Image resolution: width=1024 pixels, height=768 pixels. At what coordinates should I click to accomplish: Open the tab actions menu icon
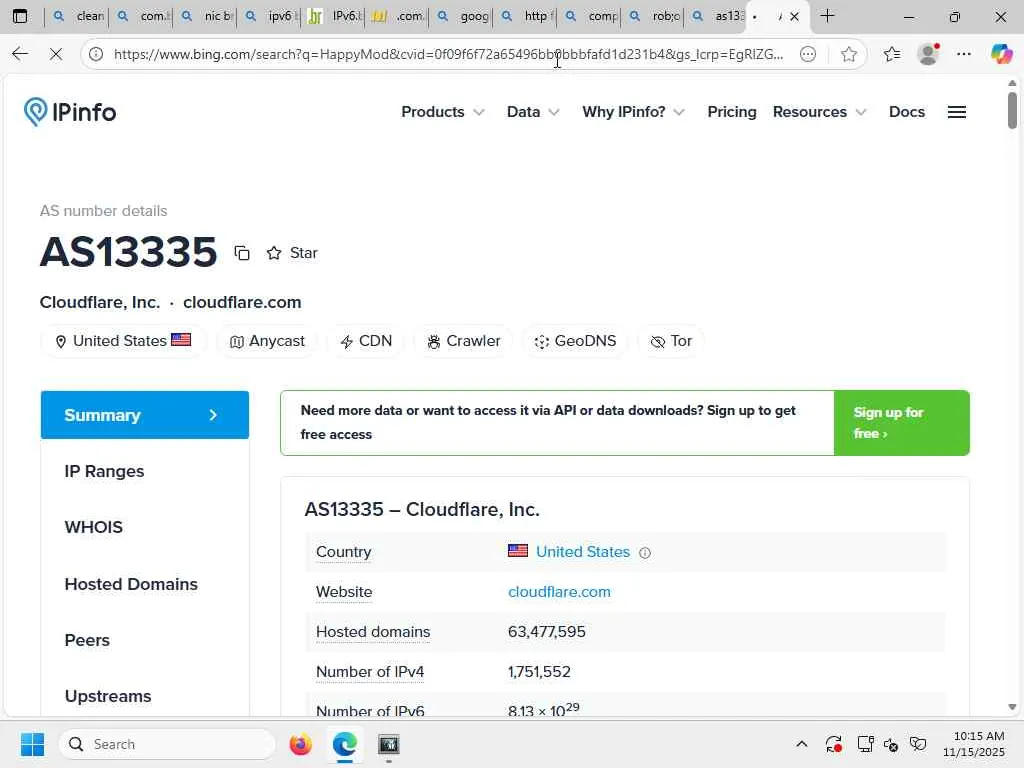[20, 16]
